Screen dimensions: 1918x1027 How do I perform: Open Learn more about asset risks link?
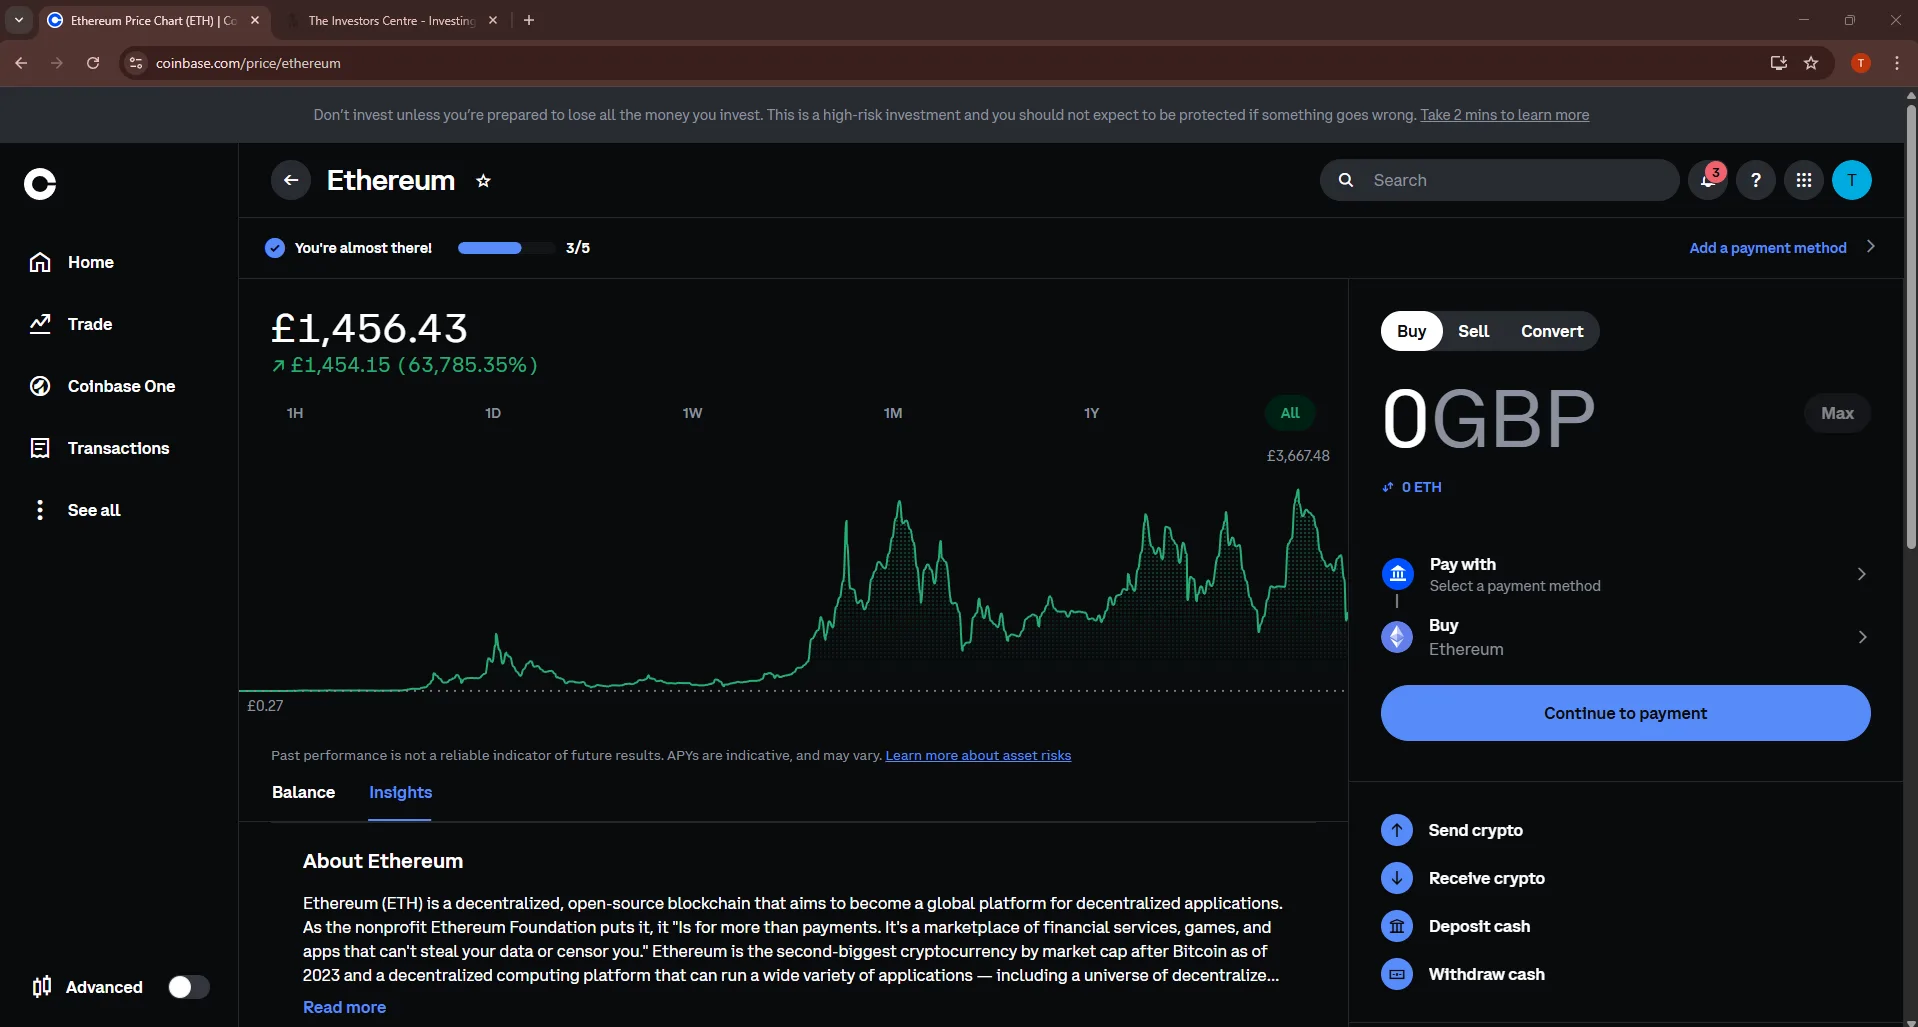pos(978,755)
